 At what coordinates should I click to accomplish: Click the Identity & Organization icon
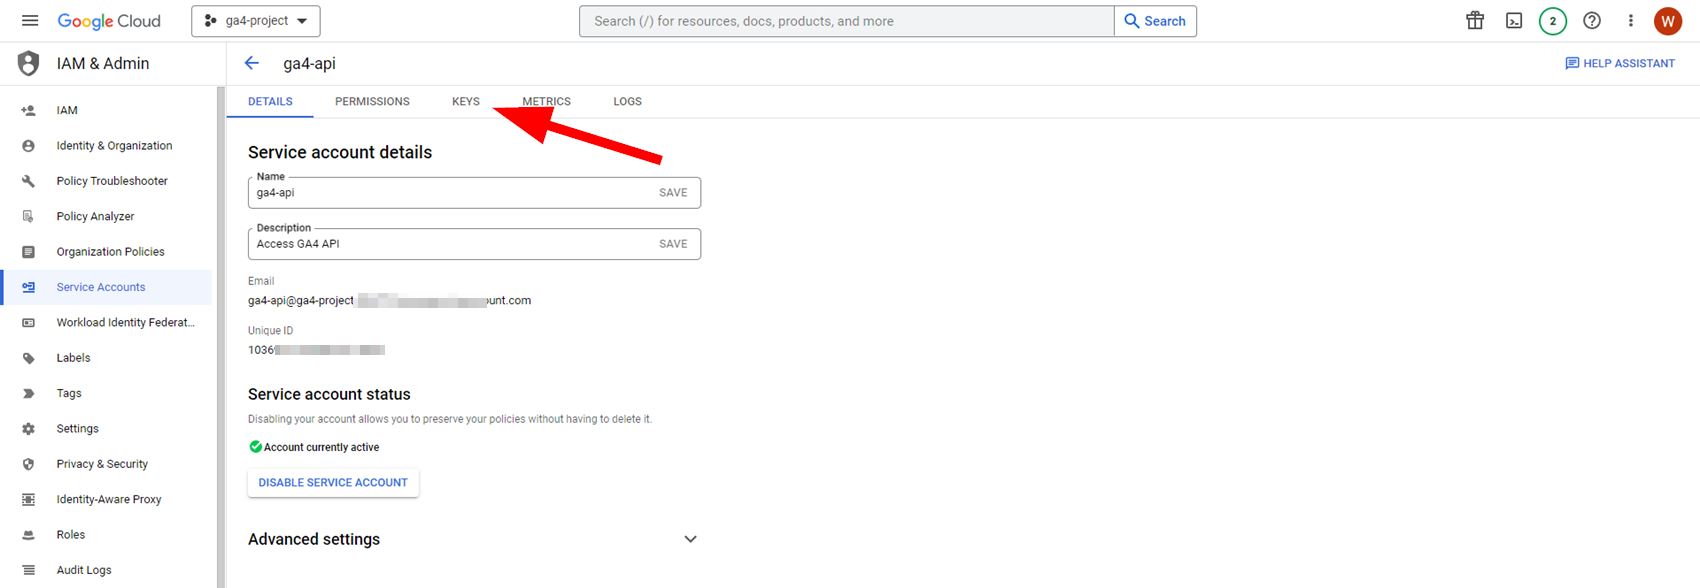29,146
